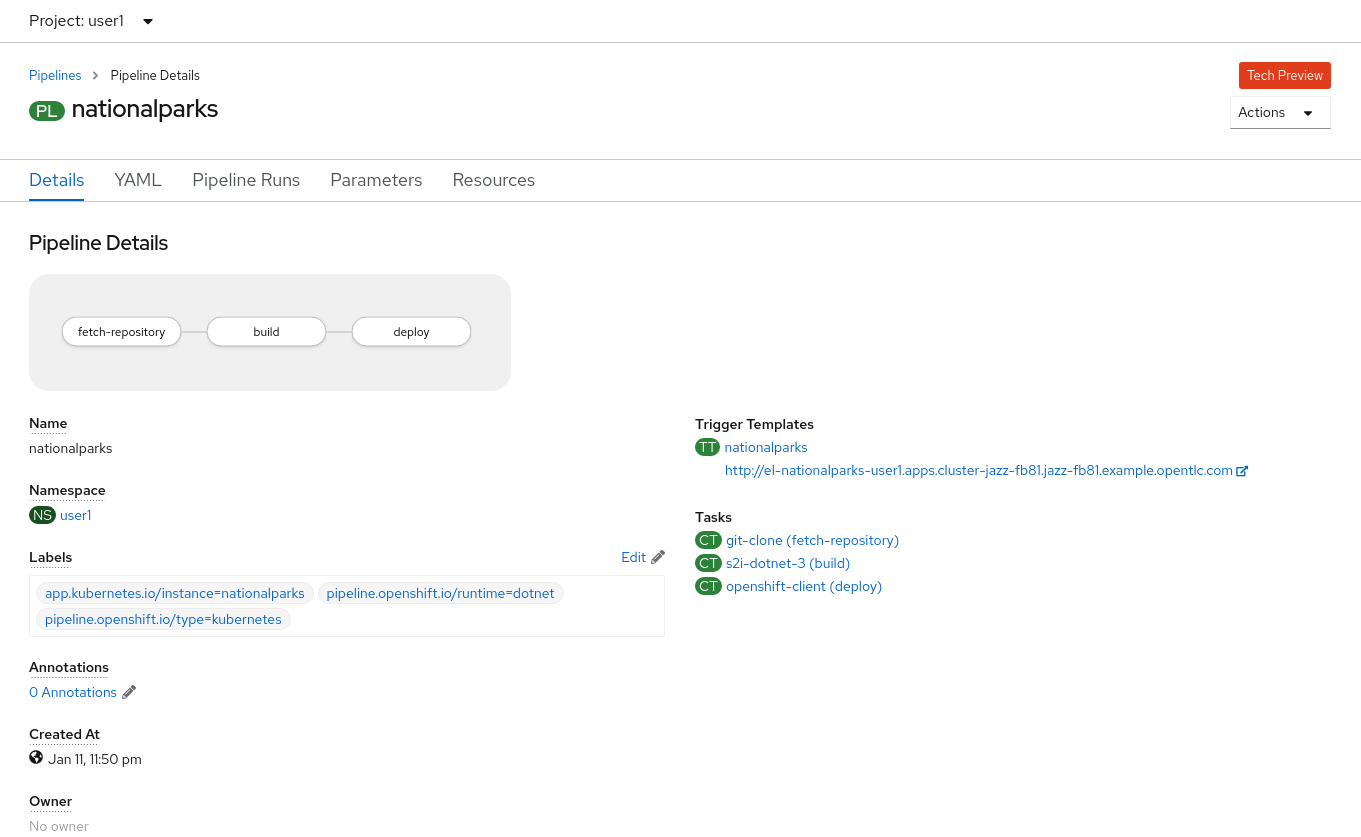
Task: Click the pencil icon beside Edit labels
Action: (x=657, y=557)
